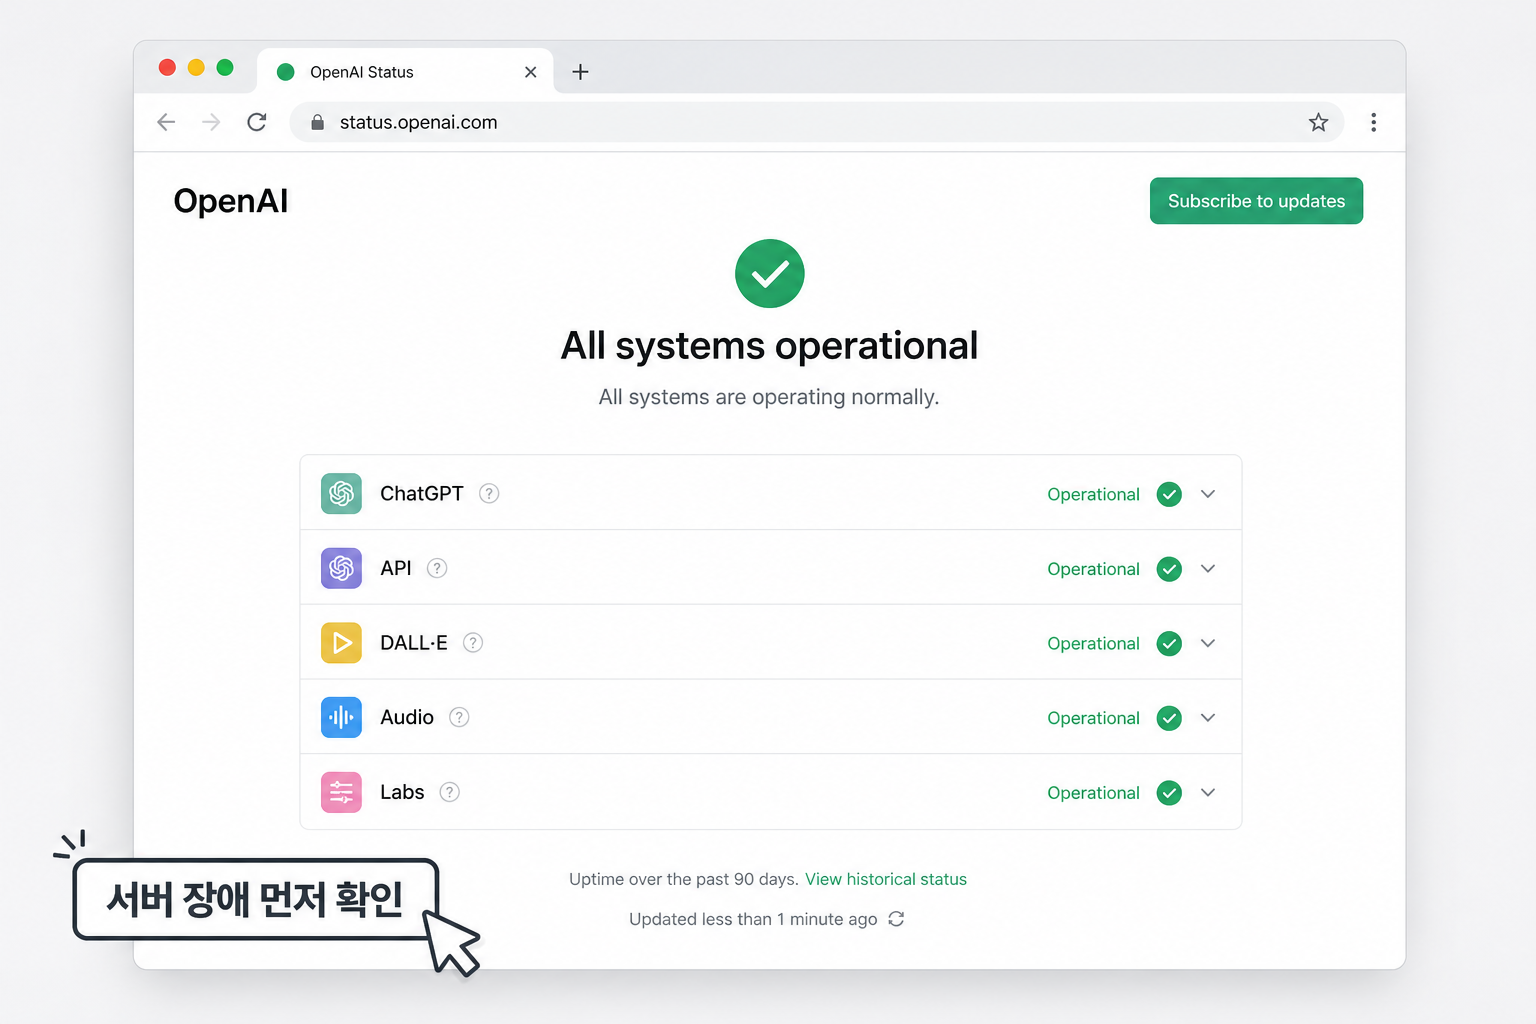The width and height of the screenshot is (1536, 1024).
Task: Click the Labs service name
Action: point(402,792)
